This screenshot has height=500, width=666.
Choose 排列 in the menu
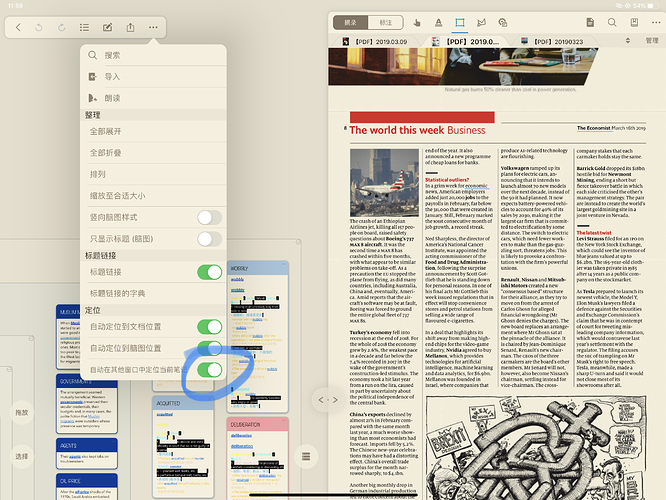pos(153,174)
